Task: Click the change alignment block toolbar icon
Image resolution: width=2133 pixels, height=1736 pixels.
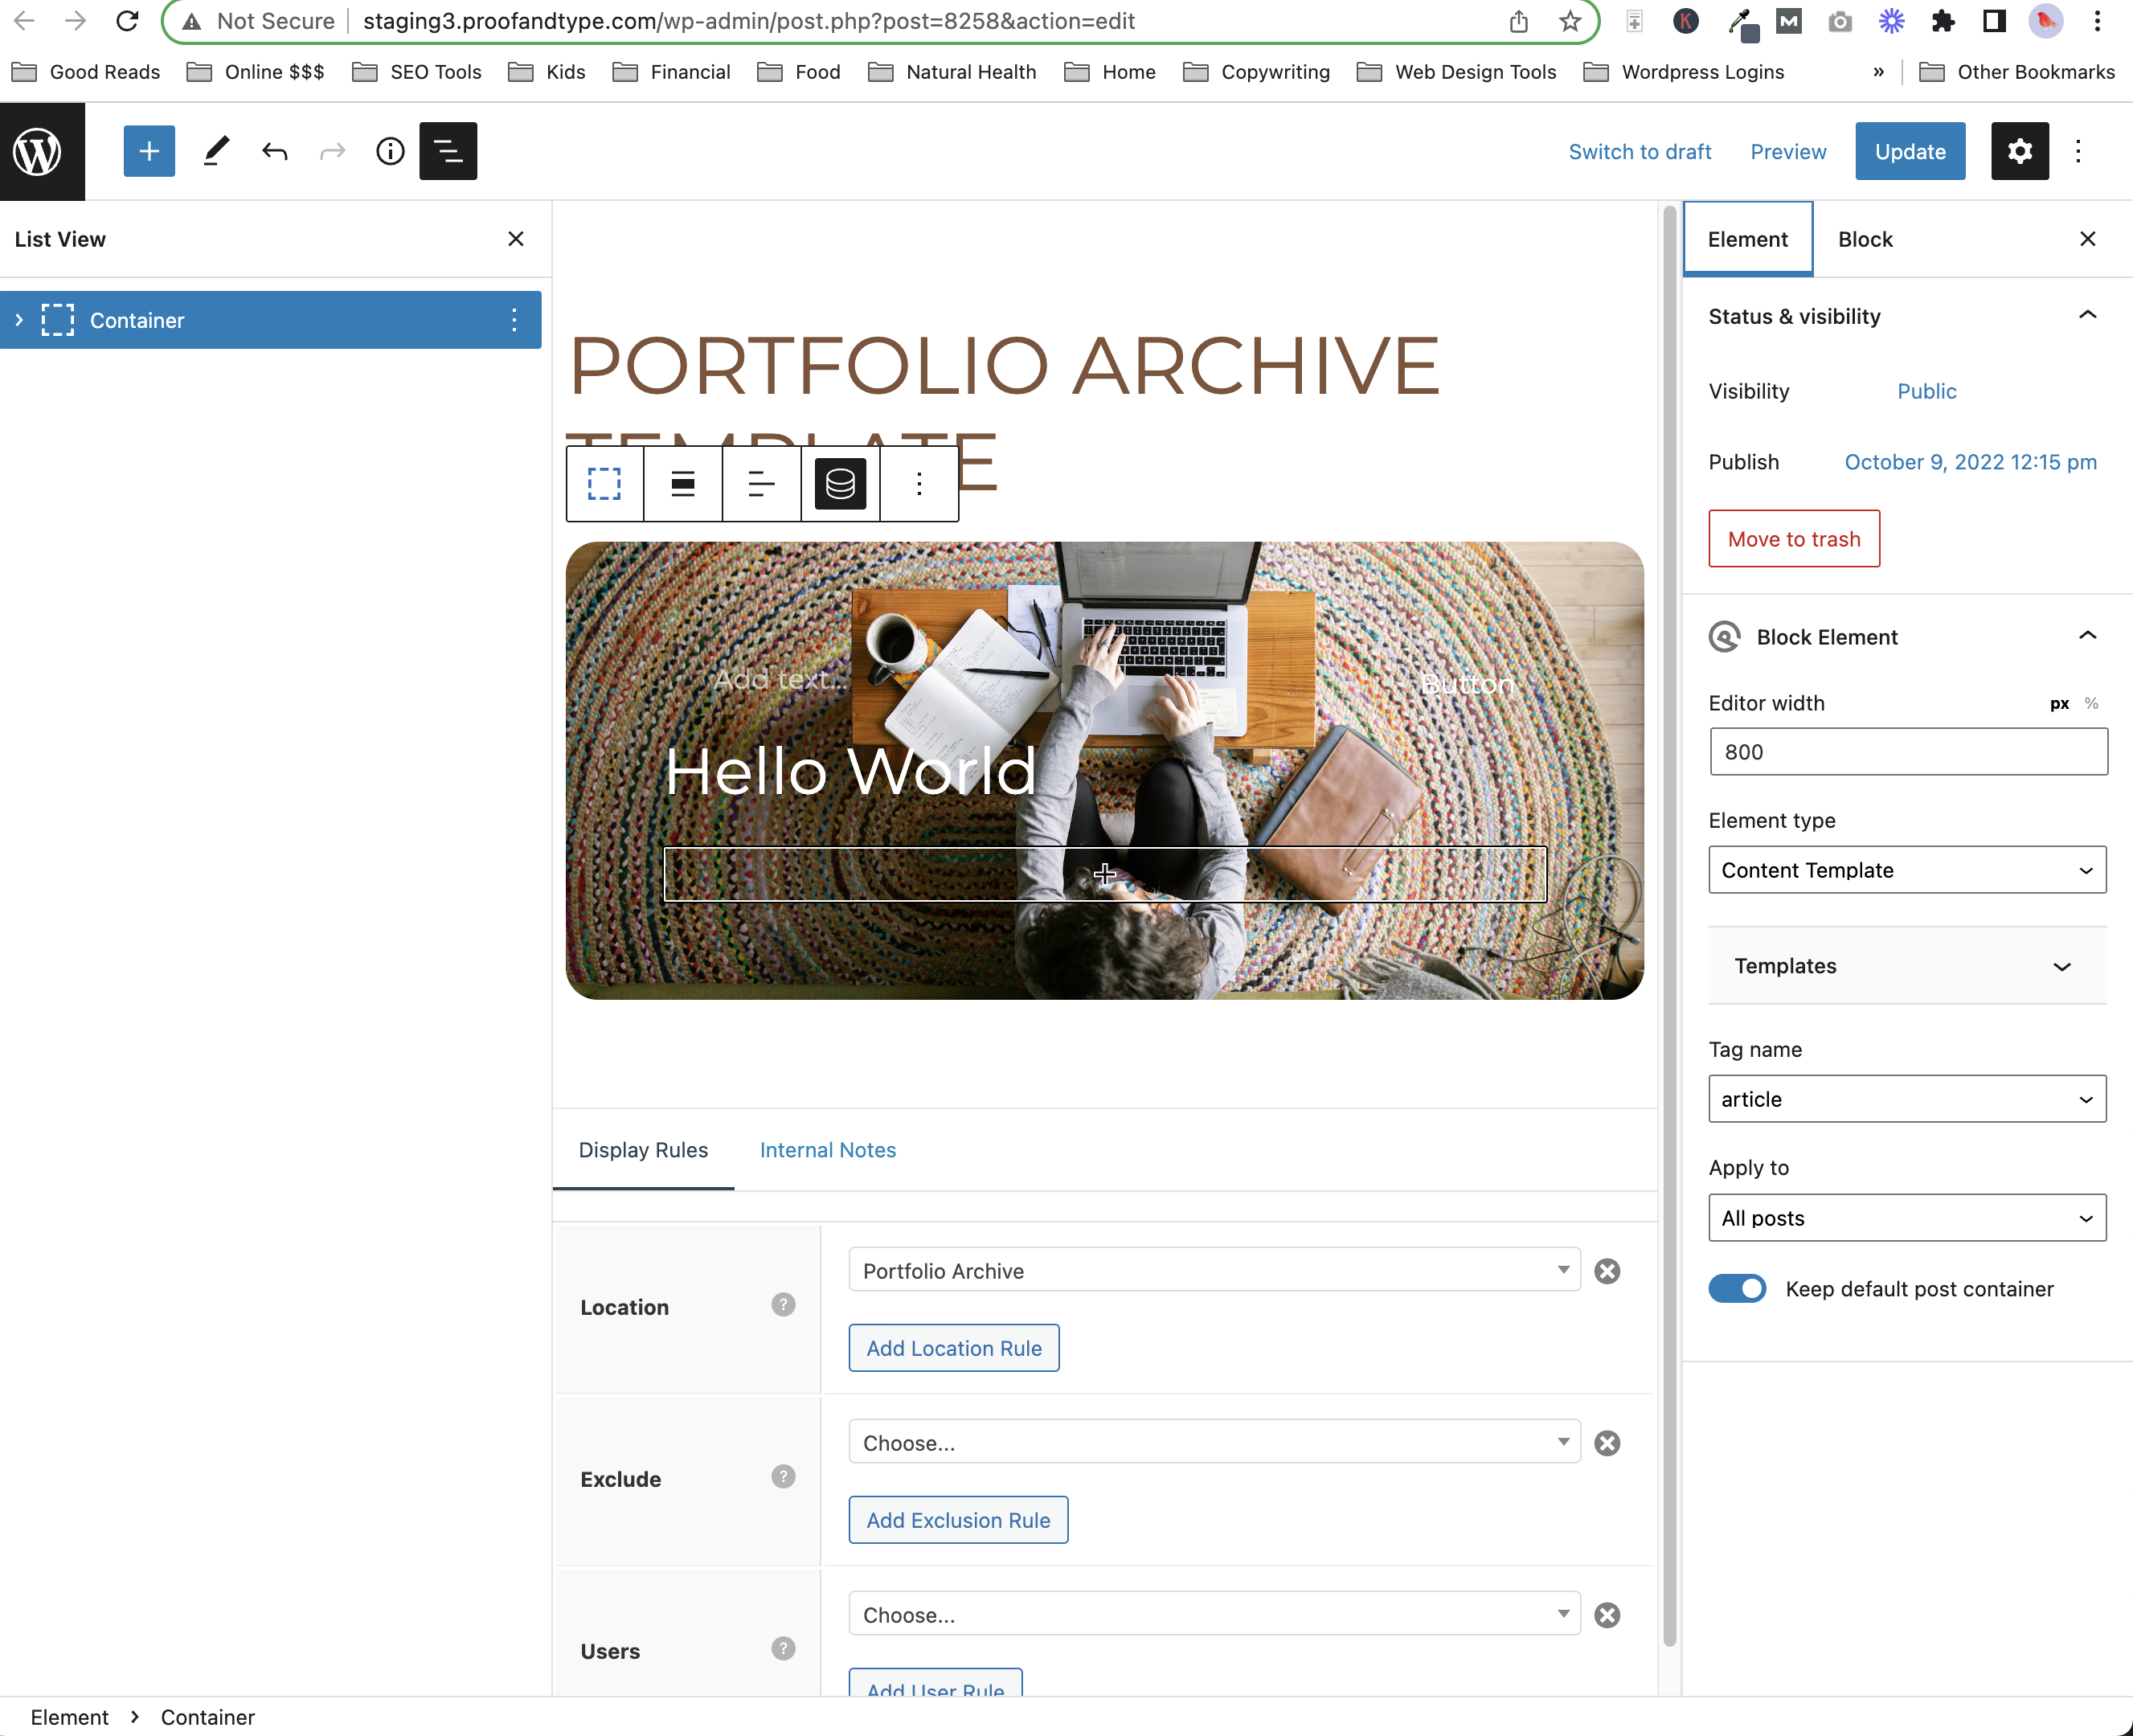Action: click(683, 485)
